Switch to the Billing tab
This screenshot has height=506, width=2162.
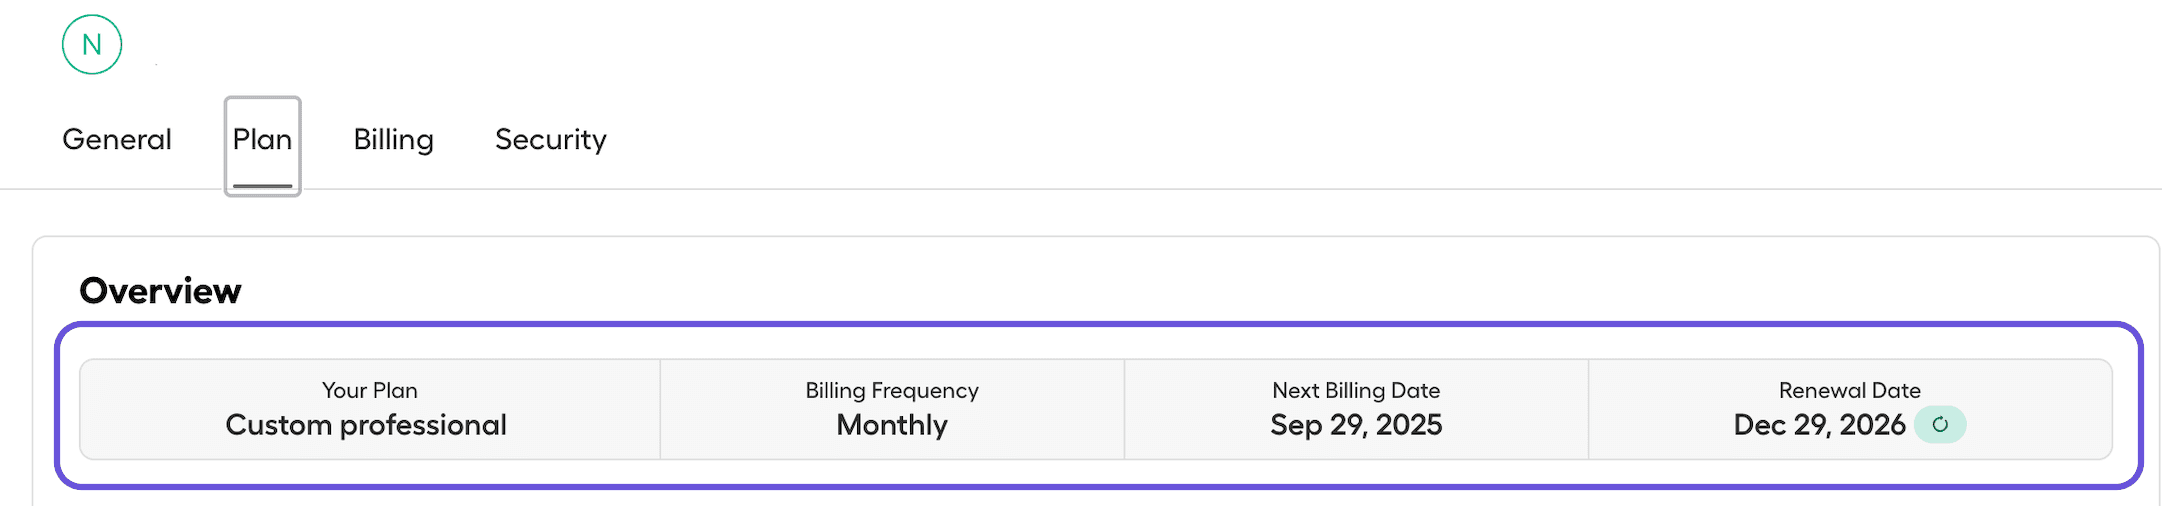[393, 140]
